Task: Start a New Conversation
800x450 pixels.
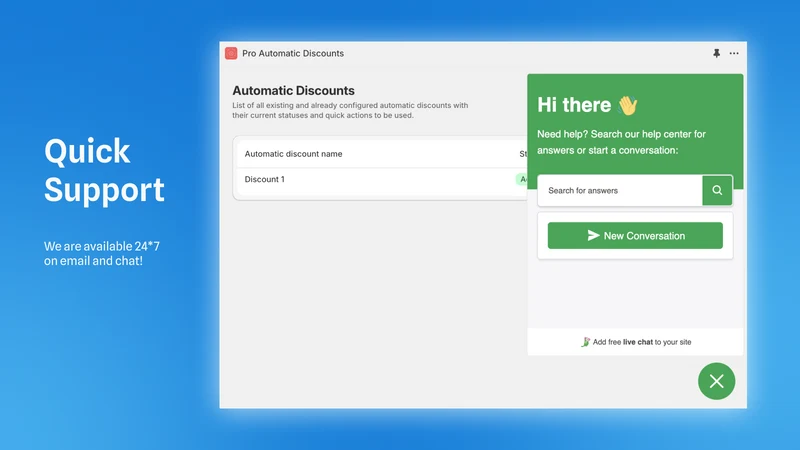Action: tap(635, 236)
